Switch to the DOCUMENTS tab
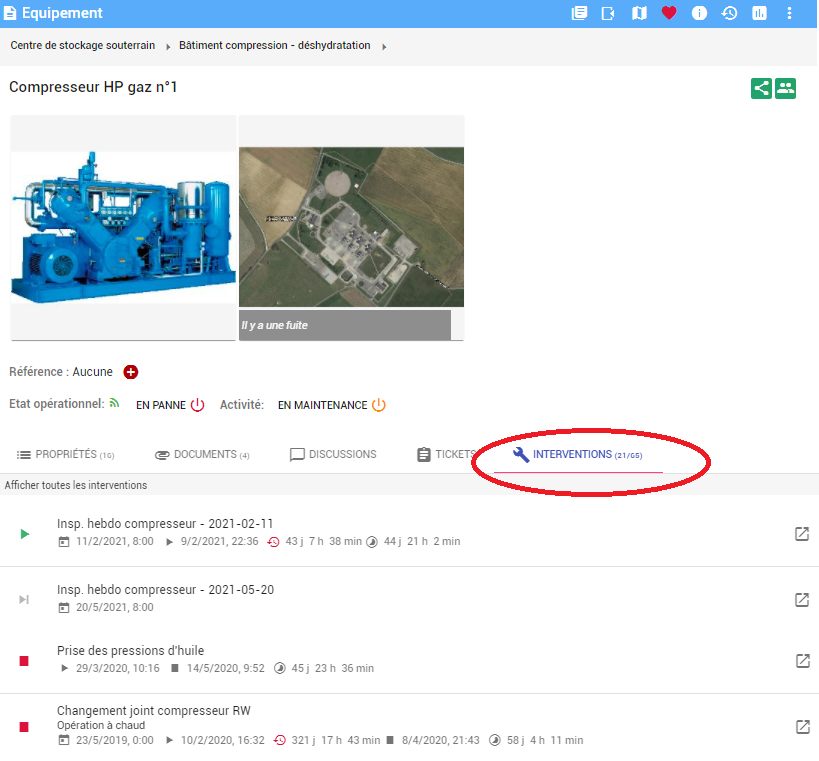The height and width of the screenshot is (761, 819). click(x=202, y=454)
